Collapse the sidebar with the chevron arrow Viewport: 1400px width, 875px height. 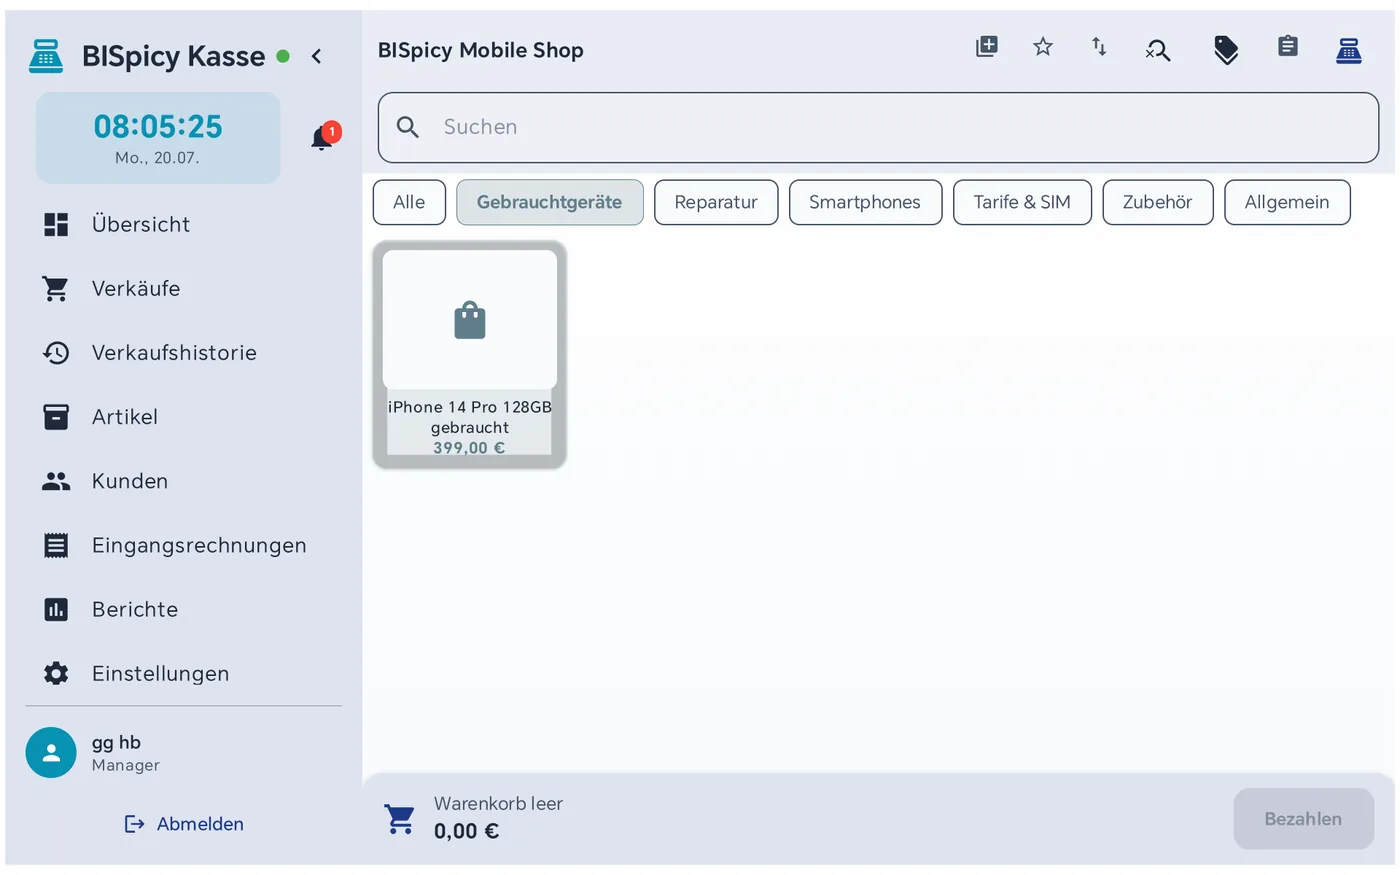pos(317,56)
